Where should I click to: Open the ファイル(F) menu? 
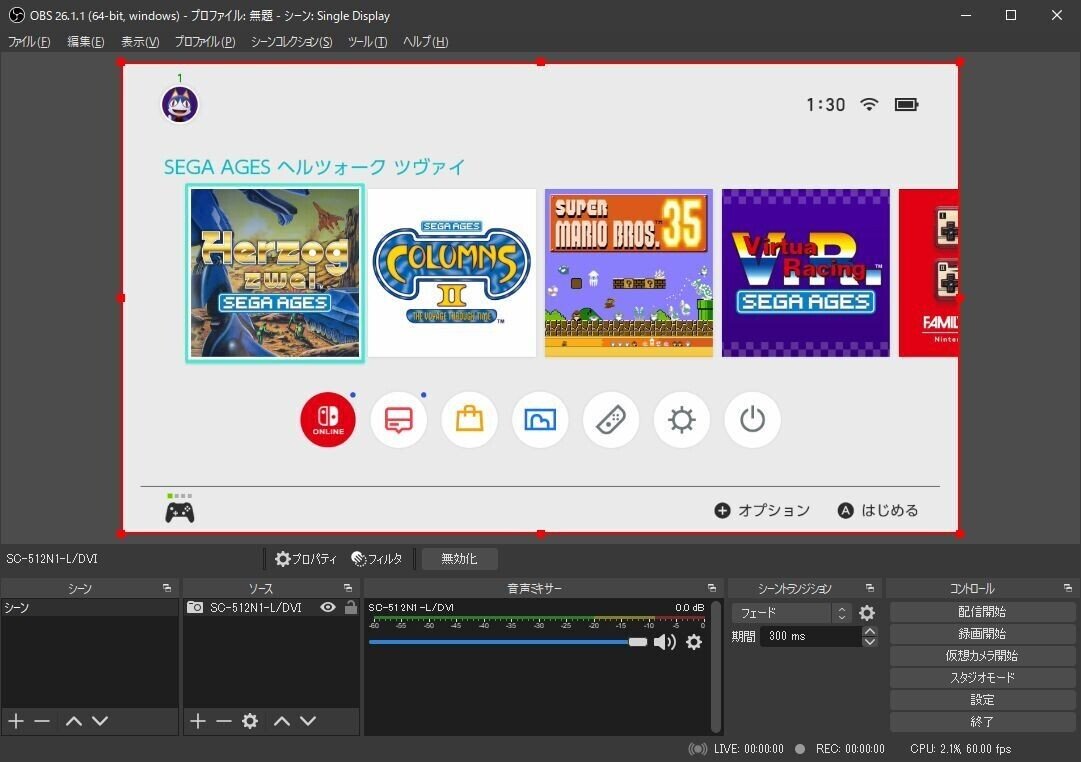coord(29,41)
